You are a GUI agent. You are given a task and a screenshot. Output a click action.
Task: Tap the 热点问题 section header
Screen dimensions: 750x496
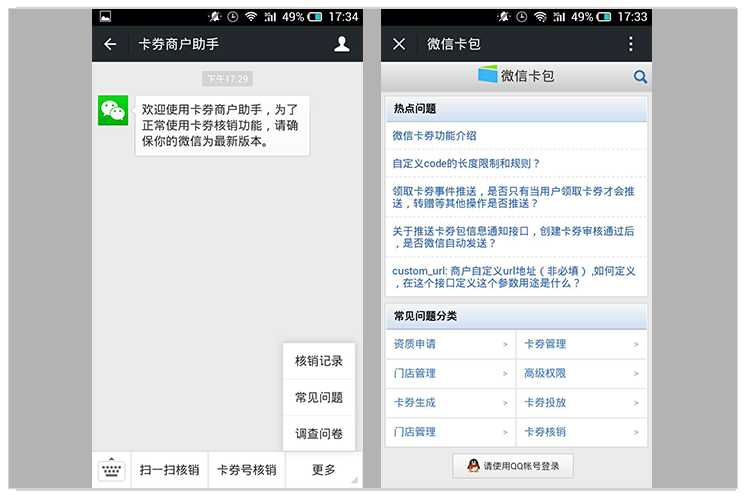[x=516, y=109]
